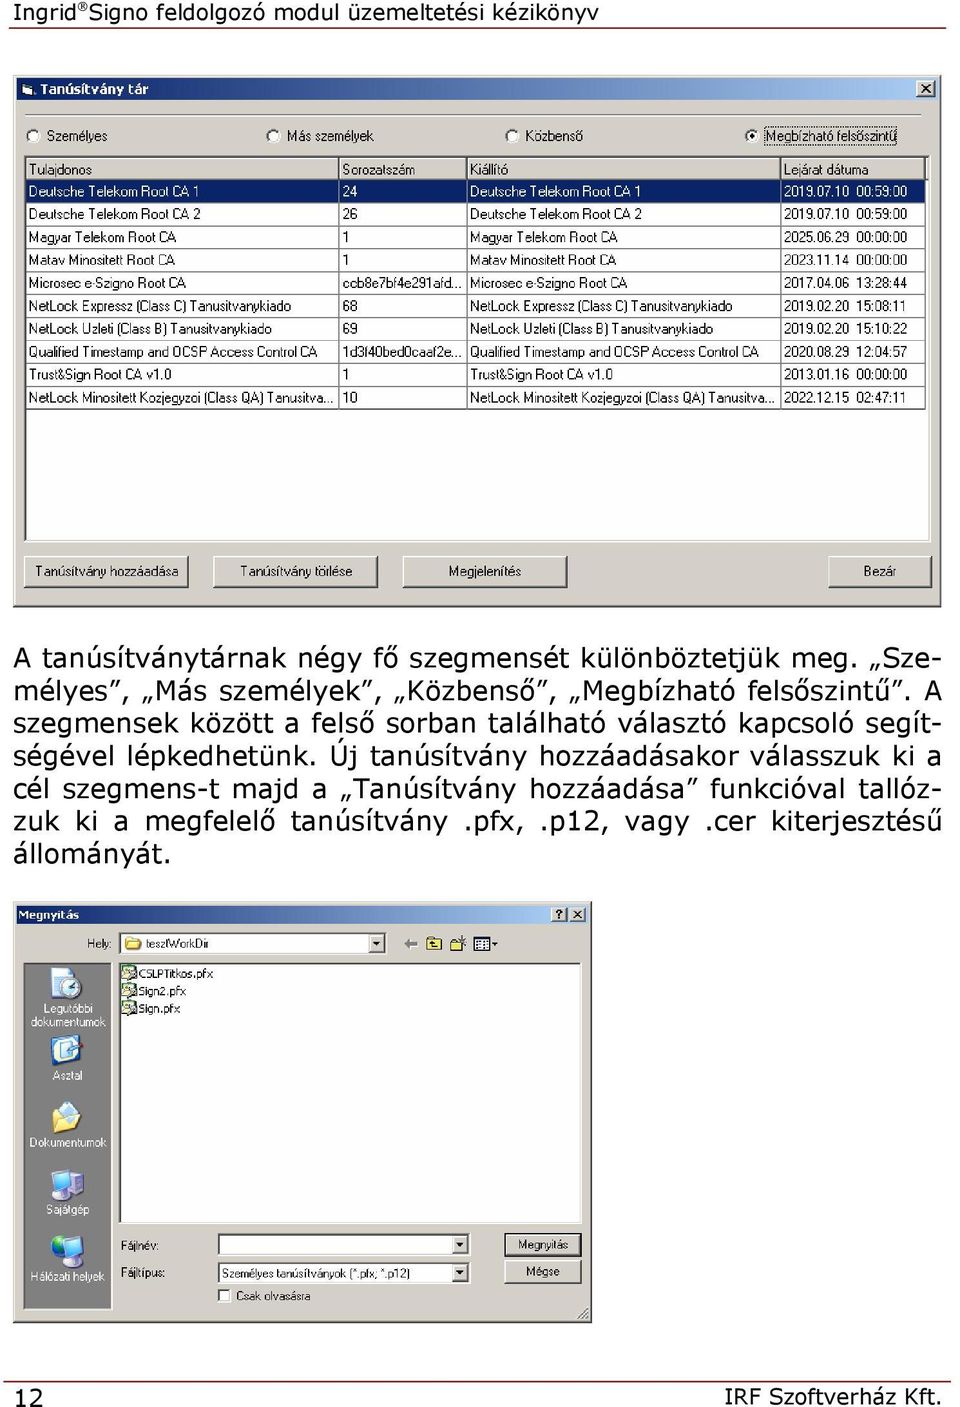The image size is (960, 1407).
Task: Click the help question mark icon
Action: (560, 914)
